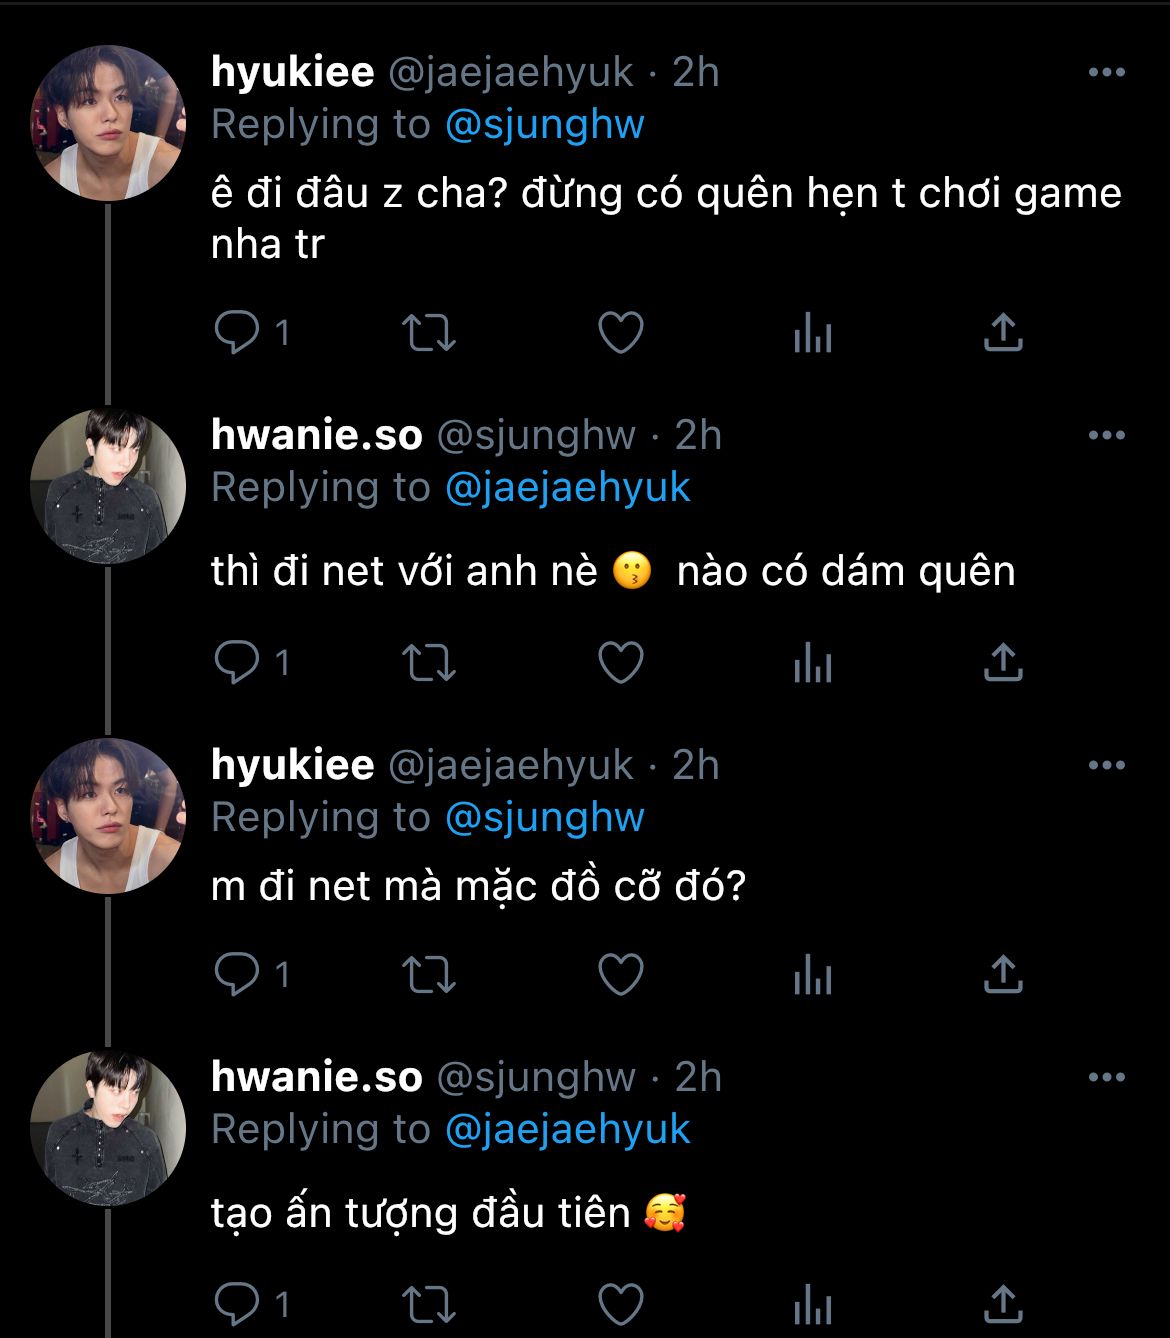Like the 'm đi net mà mặc đồ cỡ đó' tweet
Image resolution: width=1170 pixels, height=1338 pixels.
pyautogui.click(x=620, y=973)
